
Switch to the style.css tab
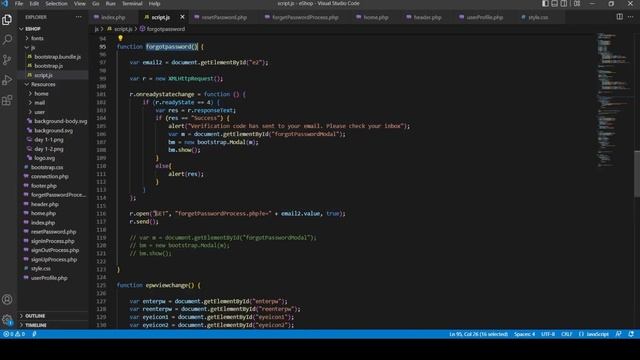click(x=538, y=17)
